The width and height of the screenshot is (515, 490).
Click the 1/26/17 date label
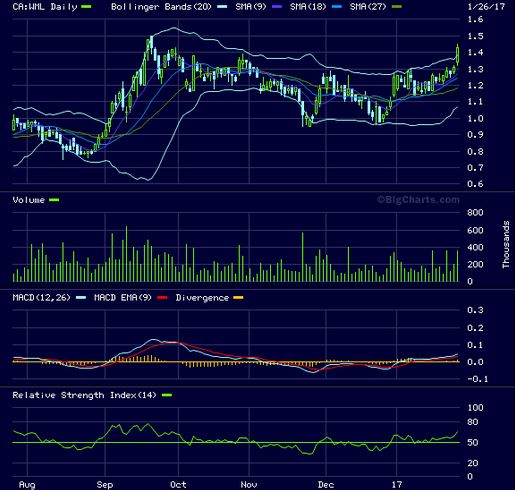pos(486,7)
